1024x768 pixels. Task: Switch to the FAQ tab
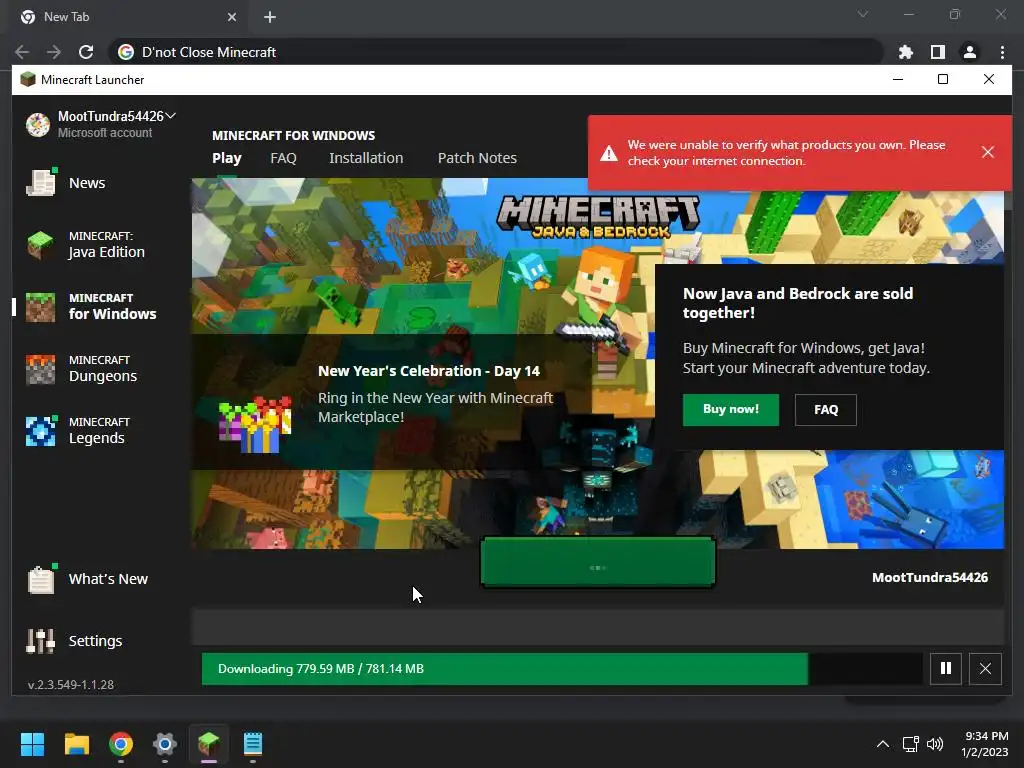click(x=283, y=158)
